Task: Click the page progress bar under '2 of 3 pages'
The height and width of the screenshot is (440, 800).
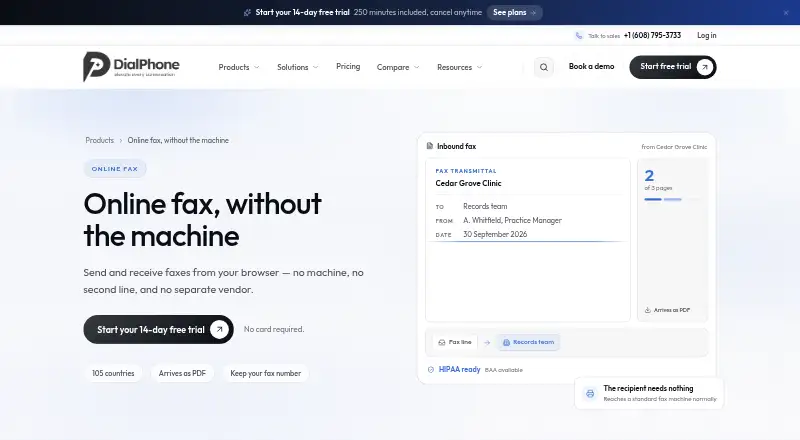Action: click(x=673, y=200)
